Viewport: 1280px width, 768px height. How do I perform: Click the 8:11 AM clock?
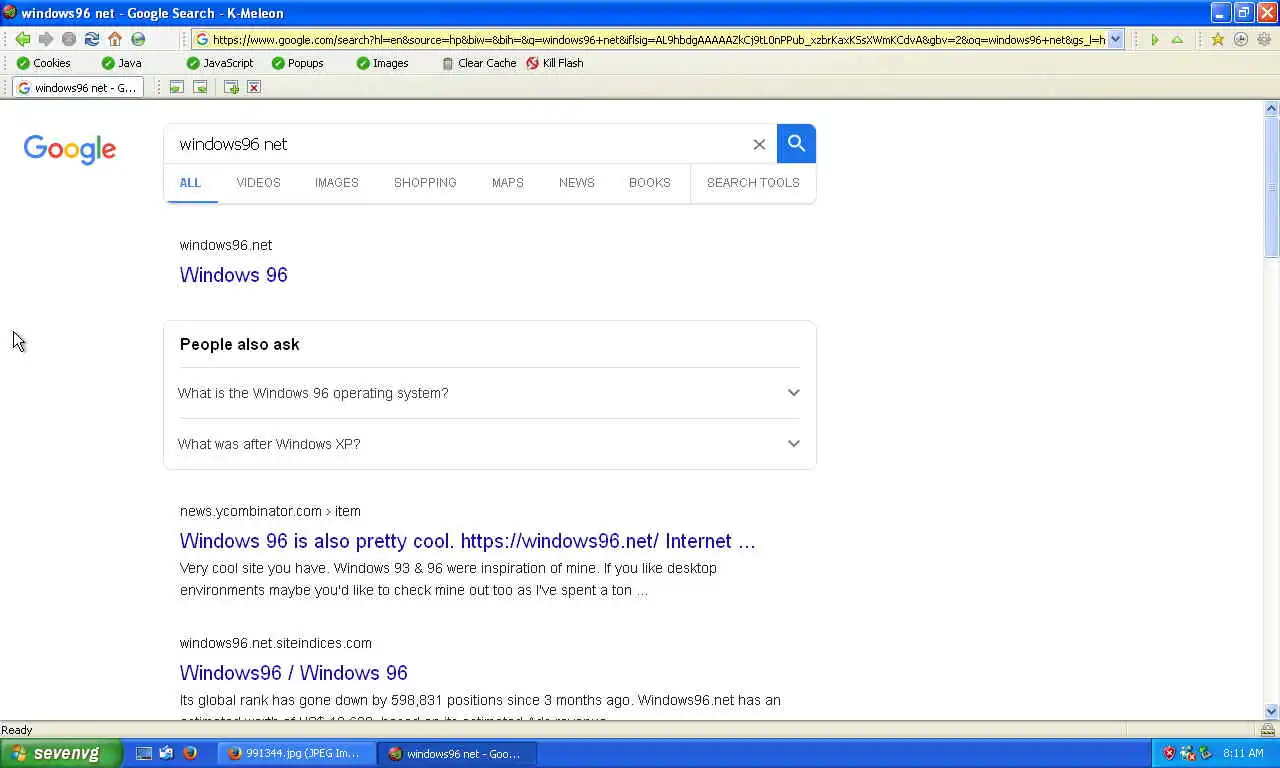point(1243,753)
